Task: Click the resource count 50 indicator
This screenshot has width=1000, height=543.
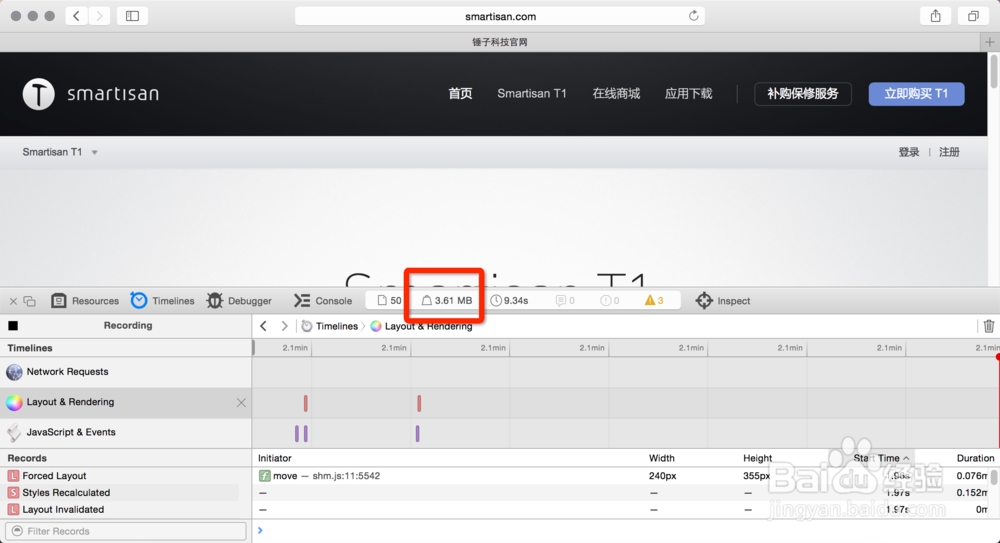Action: 389,301
